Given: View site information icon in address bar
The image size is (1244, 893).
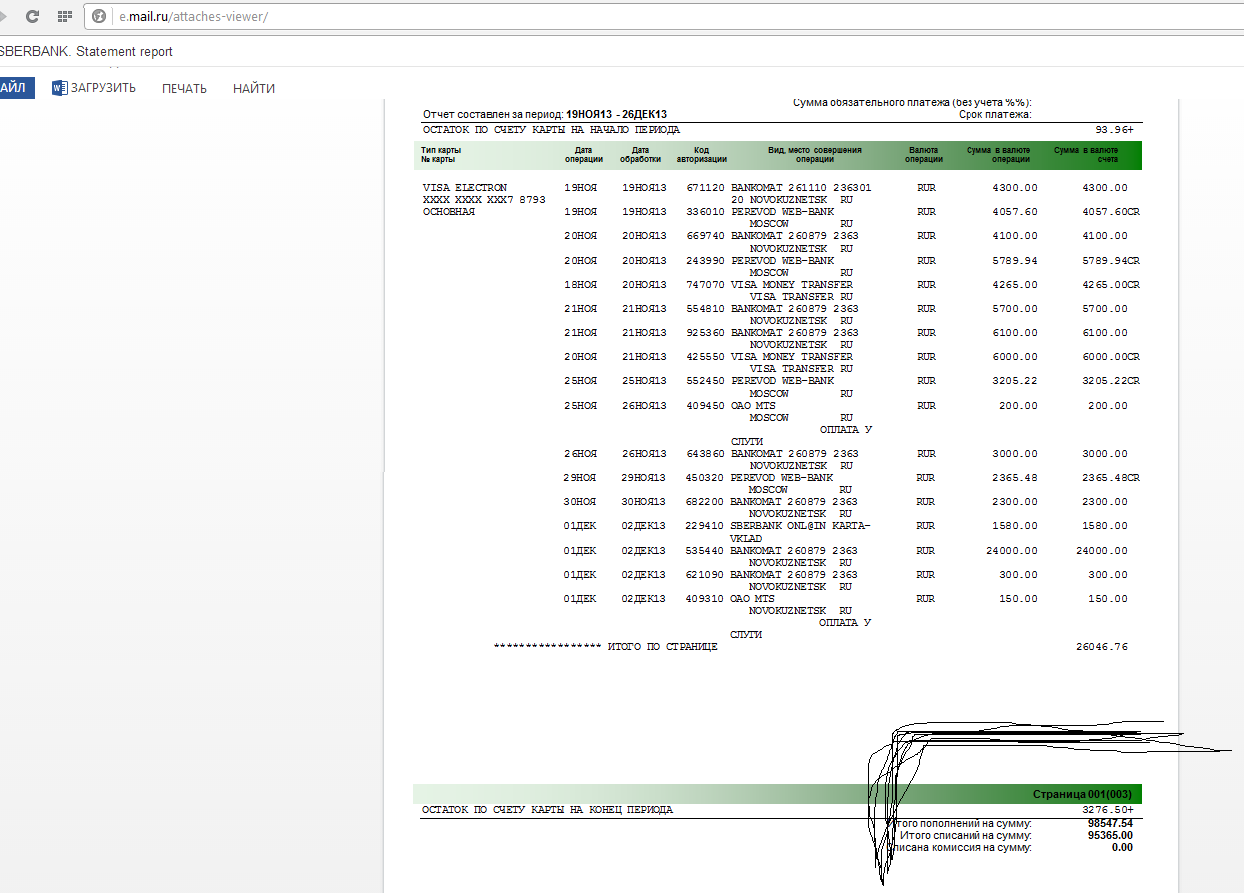Looking at the screenshot, I should click(100, 17).
